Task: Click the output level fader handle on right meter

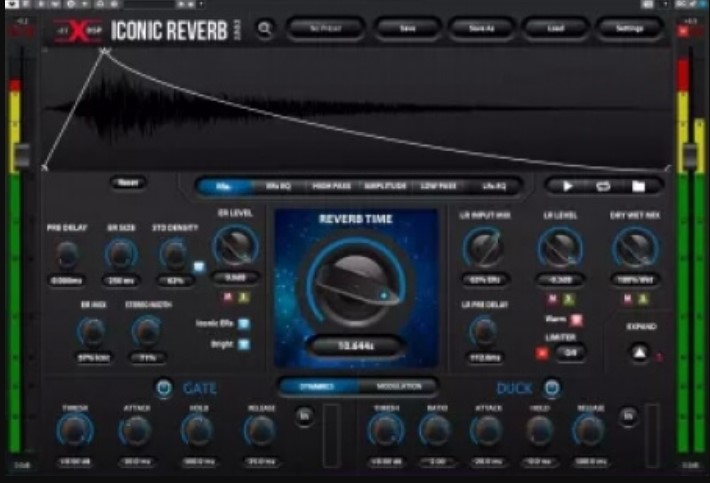Action: click(x=691, y=157)
